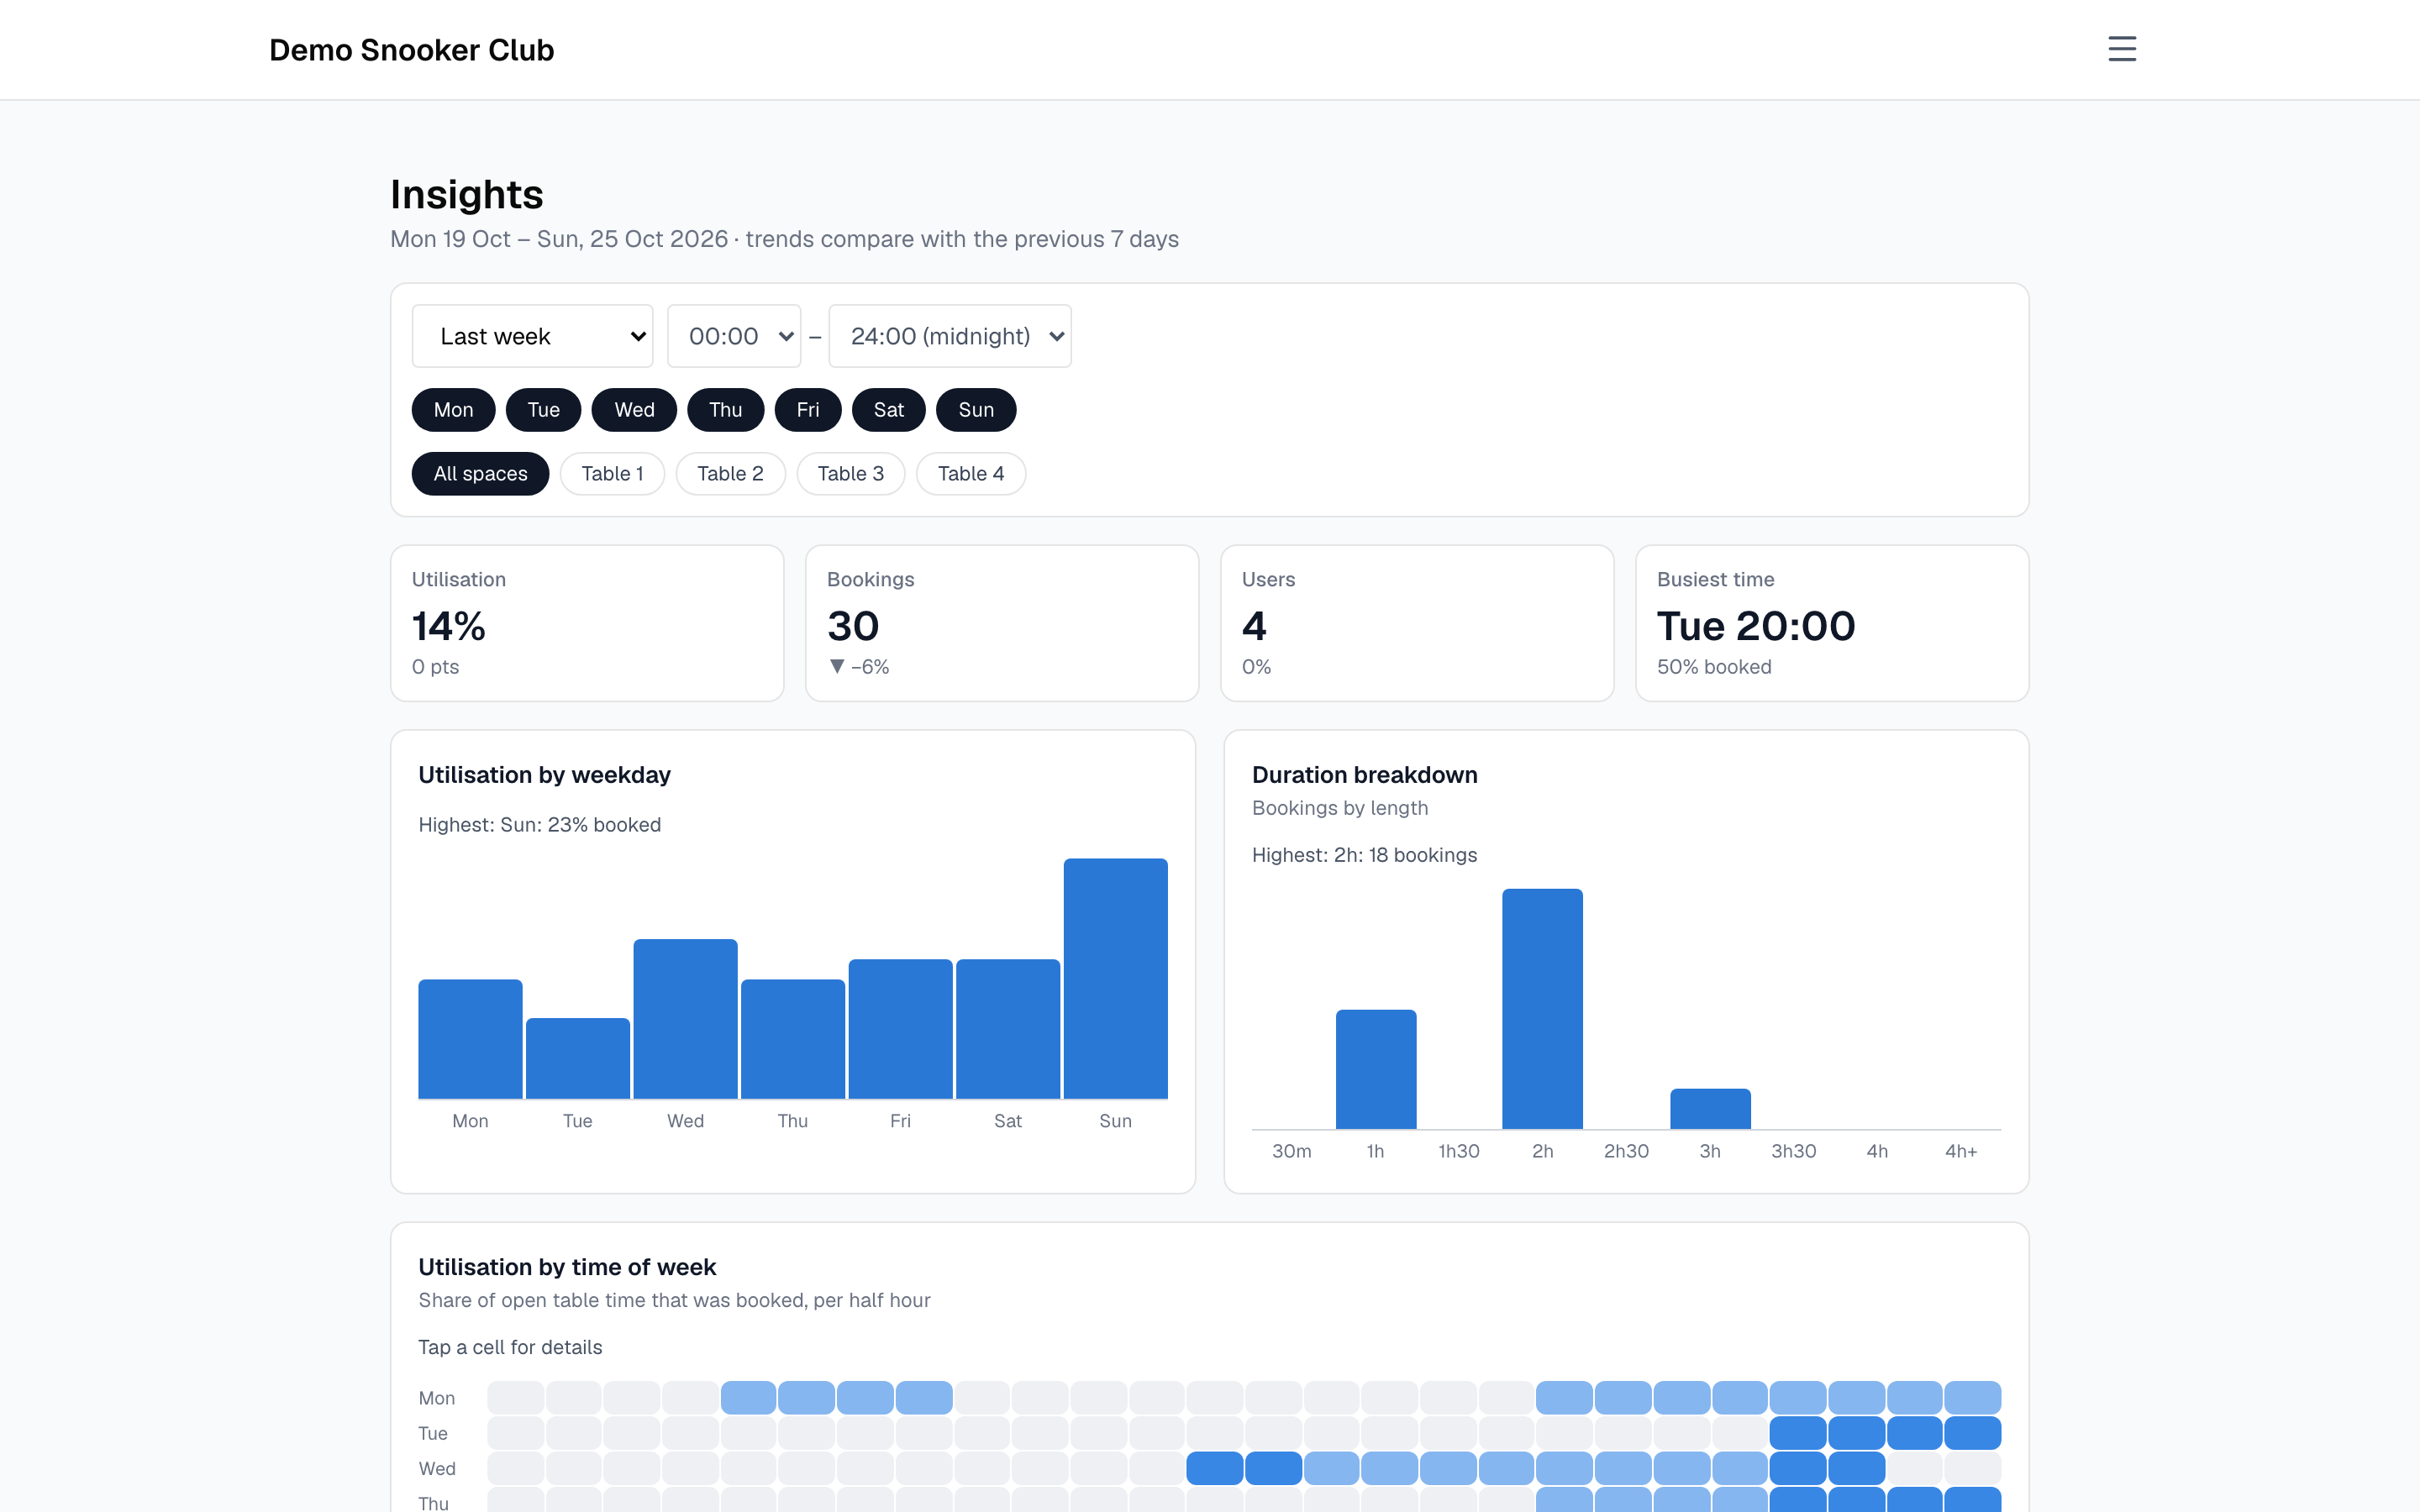Open the 00:00 start time dropdown

[x=734, y=336]
